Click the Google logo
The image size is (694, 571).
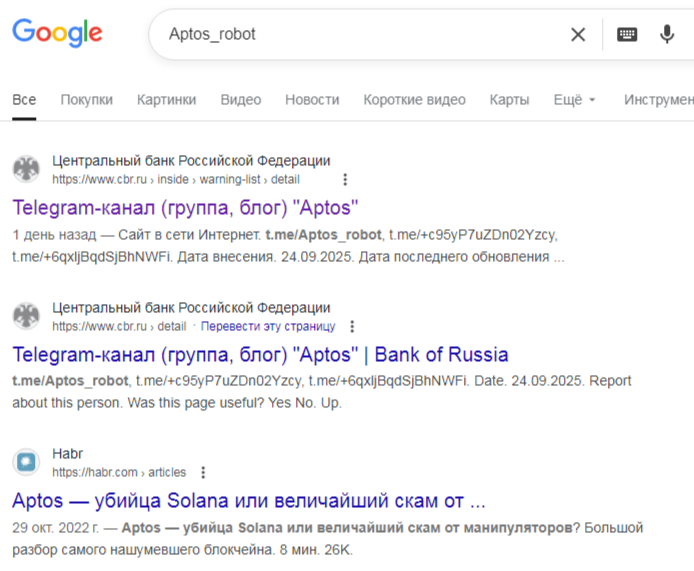coord(58,32)
